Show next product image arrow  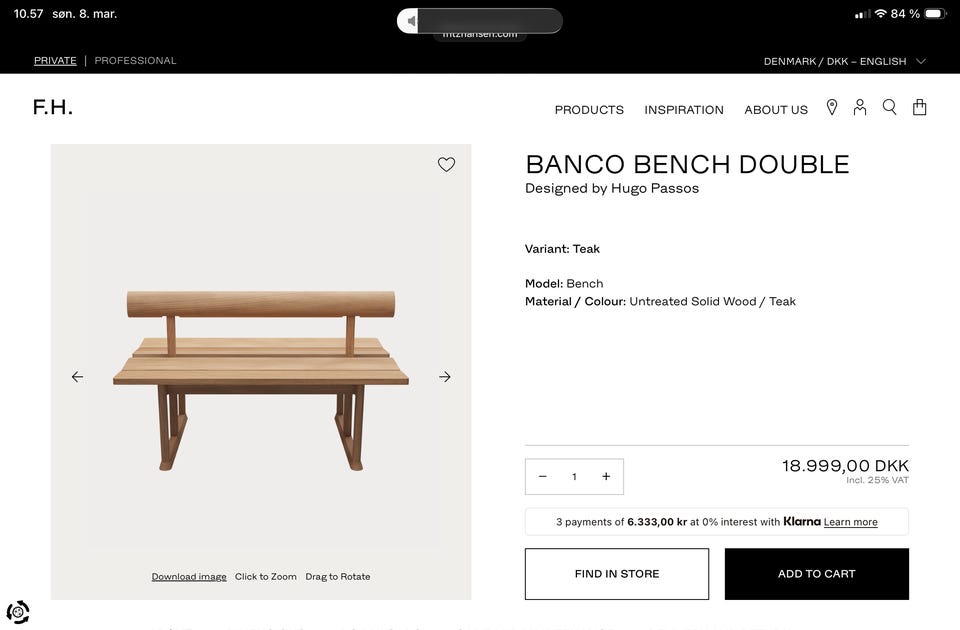pos(445,377)
